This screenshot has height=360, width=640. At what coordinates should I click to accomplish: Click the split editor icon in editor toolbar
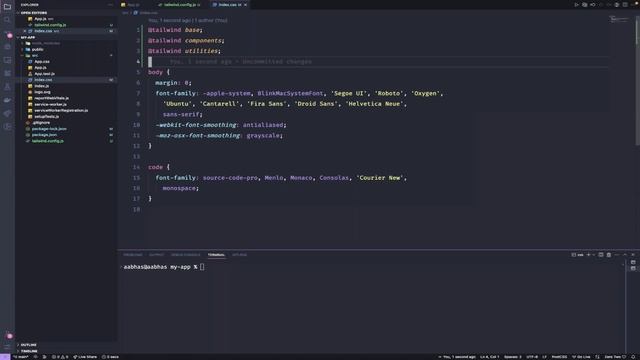625,5
